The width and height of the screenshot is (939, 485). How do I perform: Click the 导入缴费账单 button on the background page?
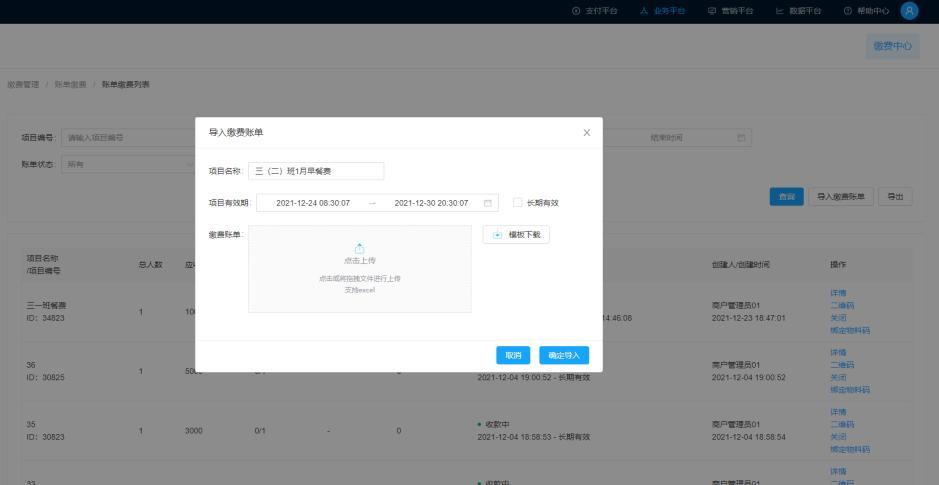(x=841, y=196)
